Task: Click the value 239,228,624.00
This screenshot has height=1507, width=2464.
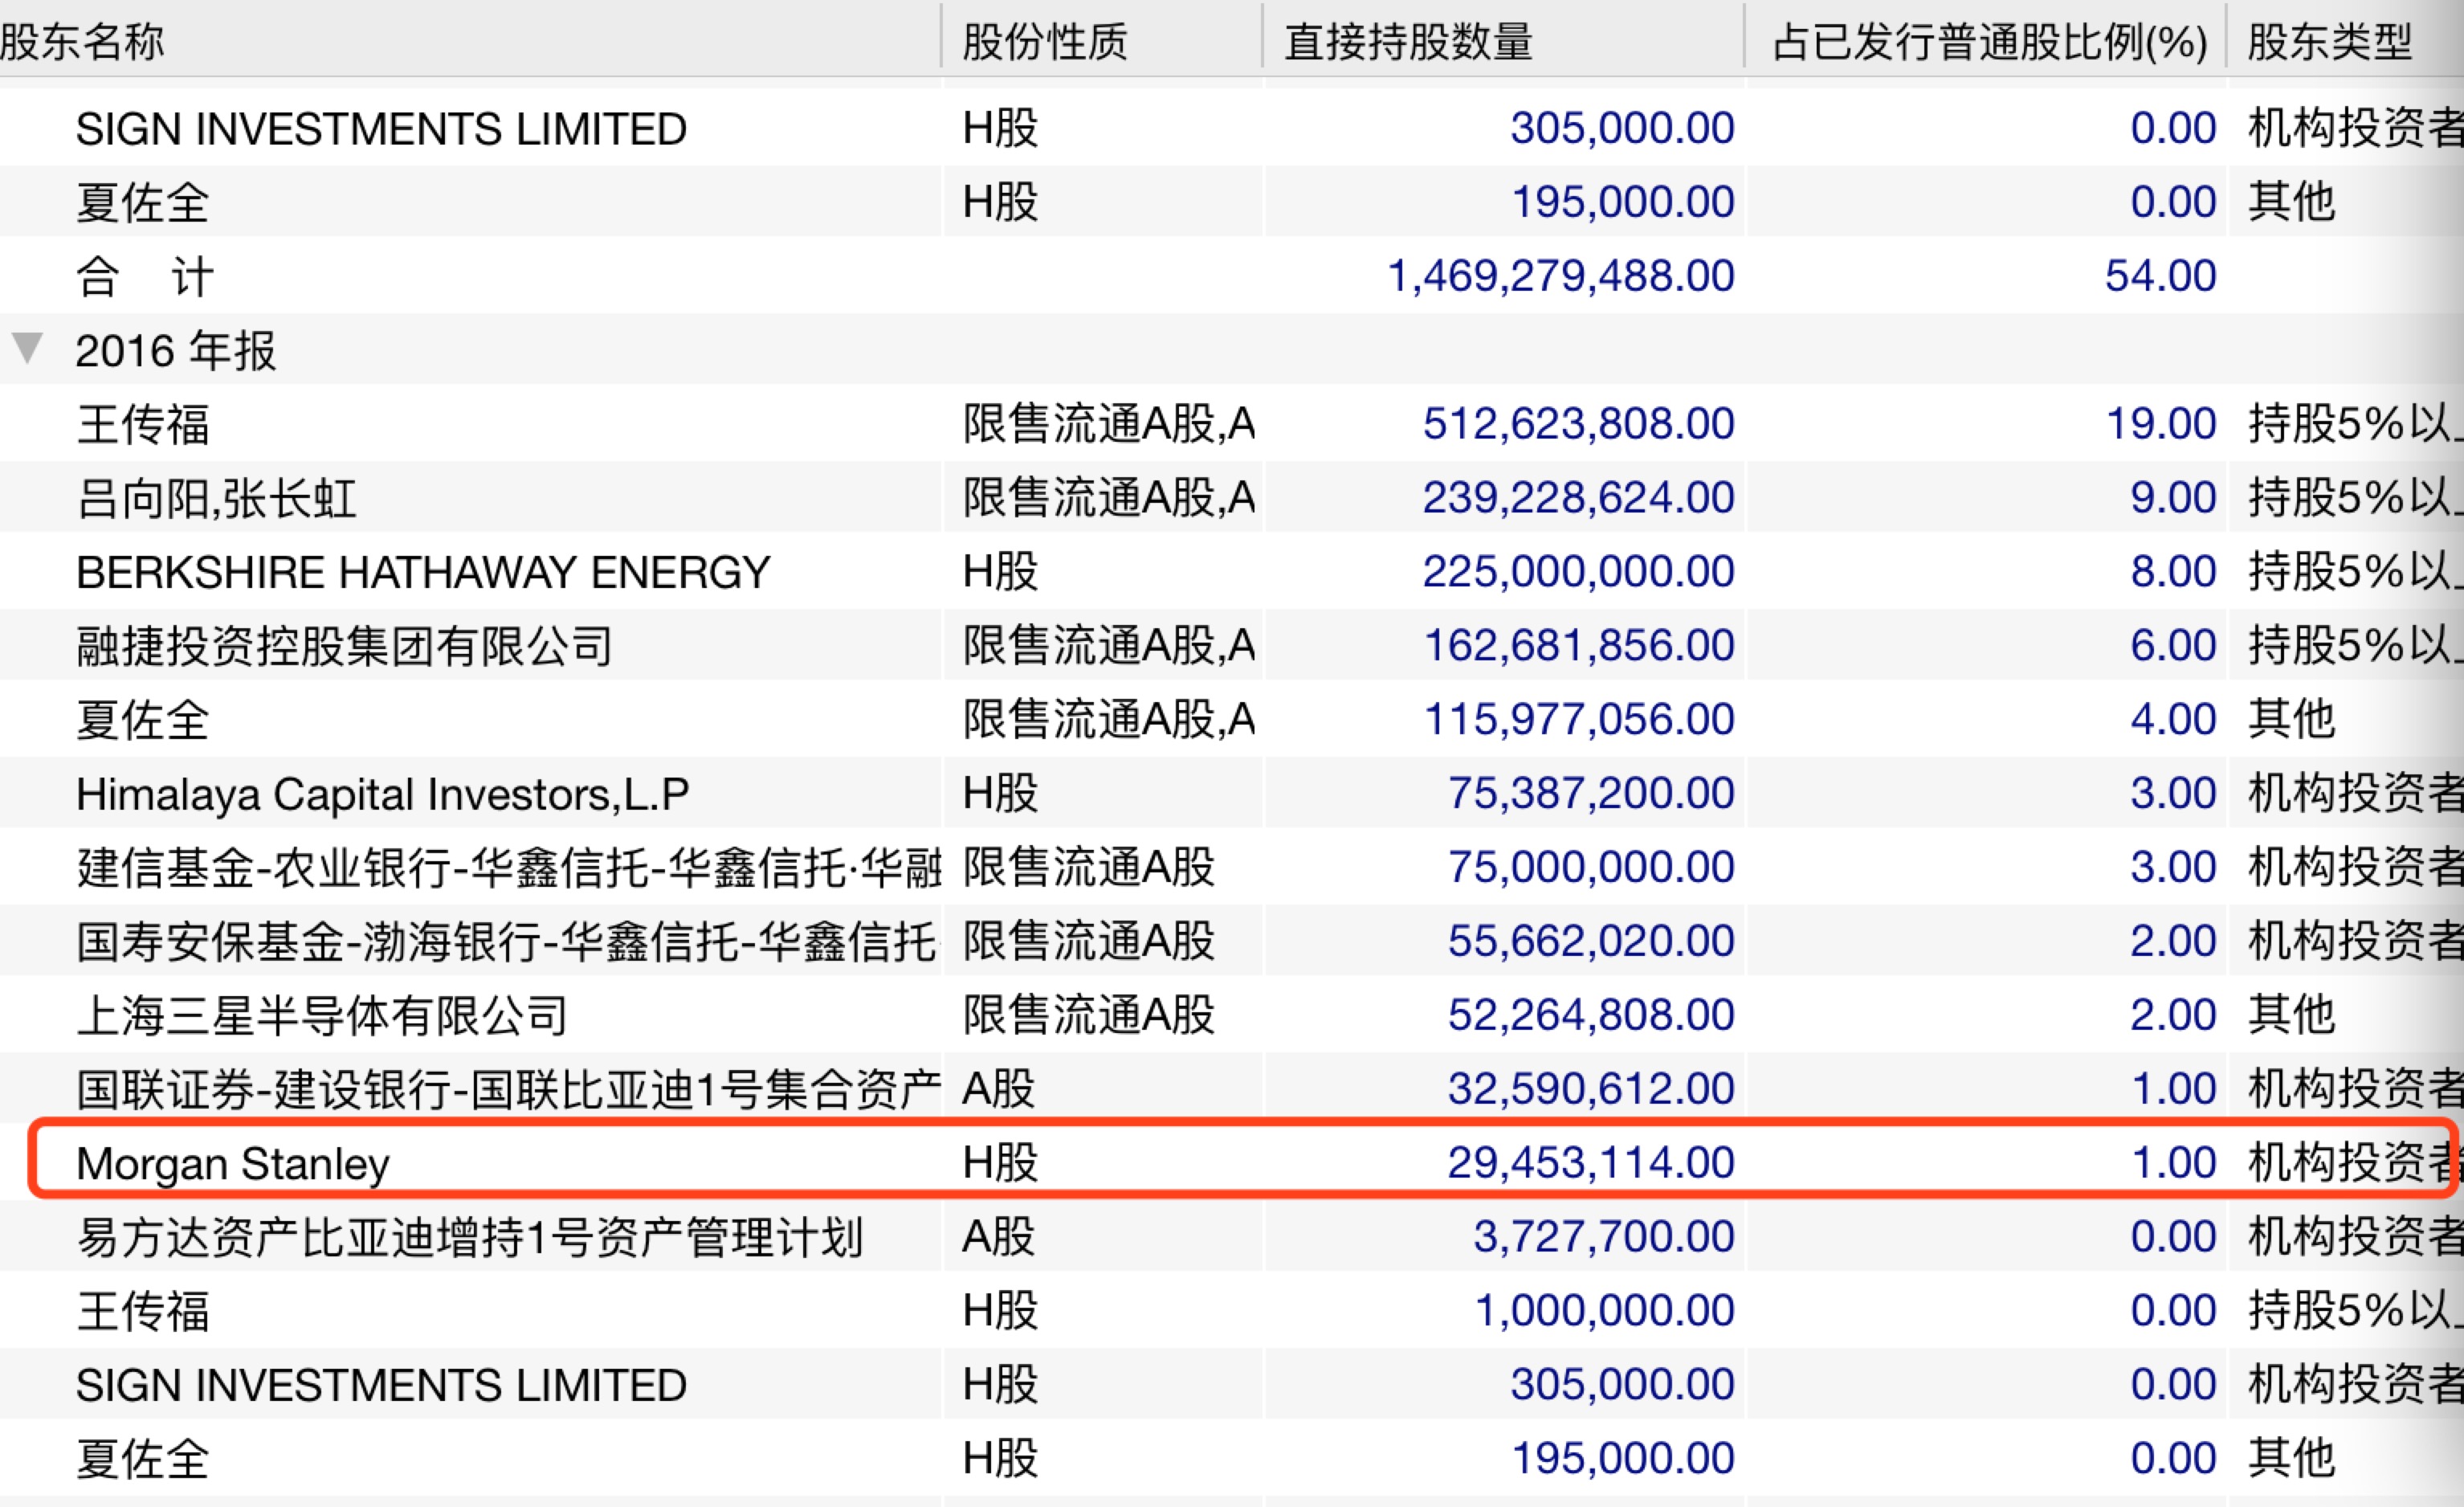Action: tap(1578, 497)
